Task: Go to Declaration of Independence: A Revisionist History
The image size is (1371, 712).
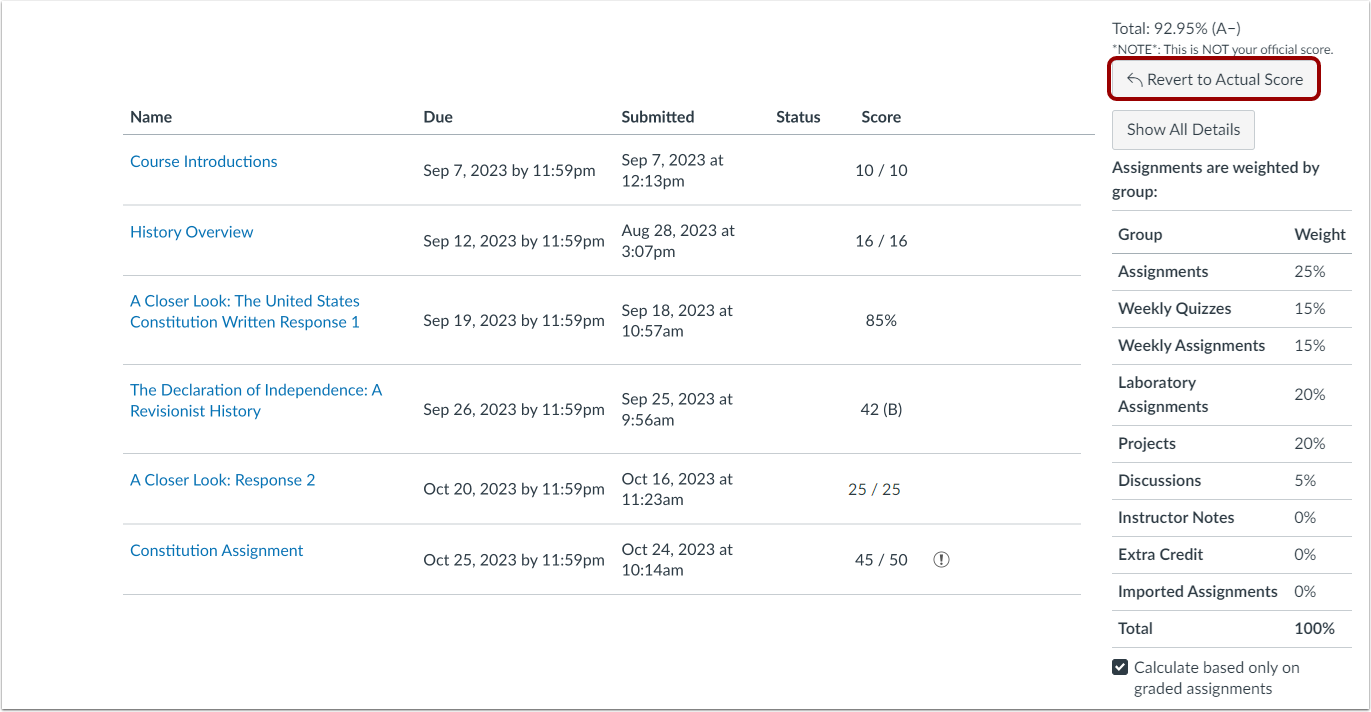Action: coord(256,400)
